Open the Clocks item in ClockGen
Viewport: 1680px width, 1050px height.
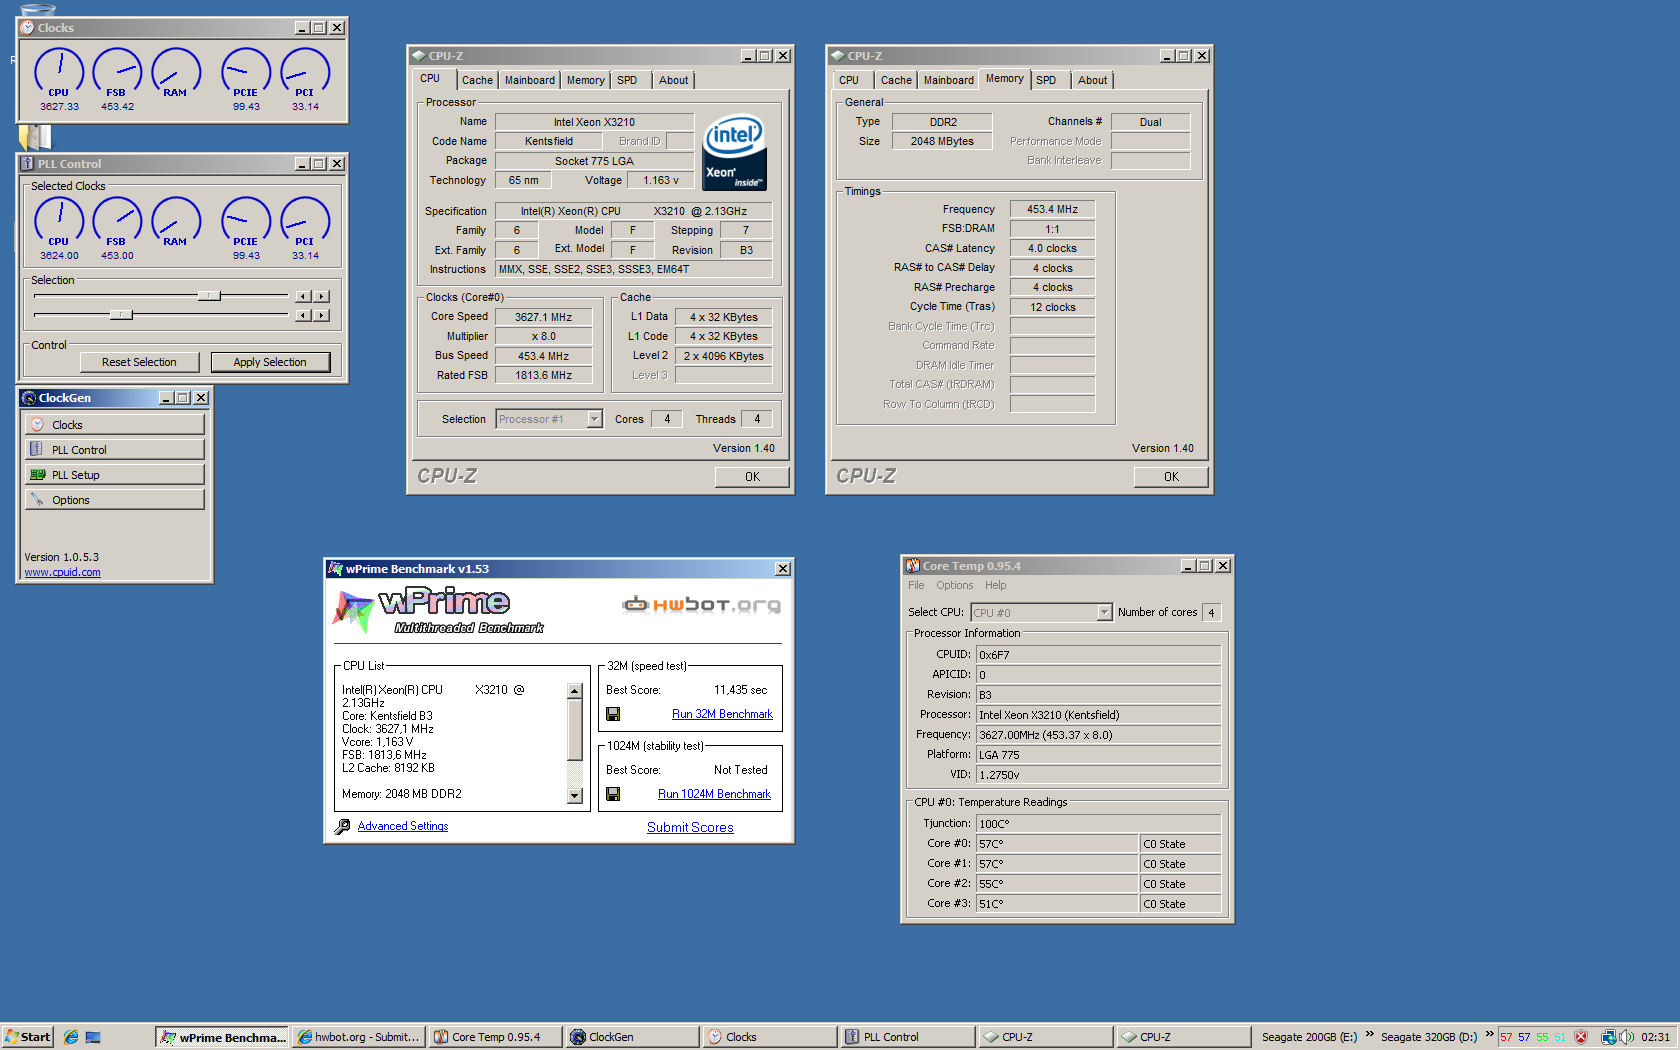coord(114,425)
